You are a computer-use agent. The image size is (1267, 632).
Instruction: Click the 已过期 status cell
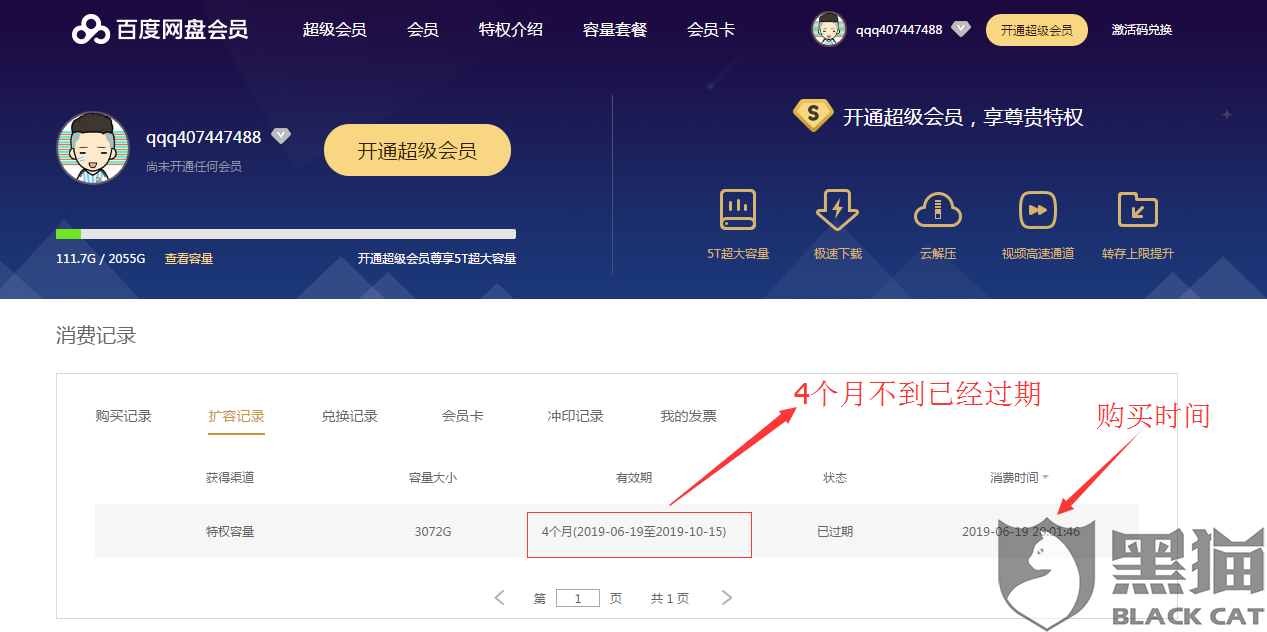tap(835, 531)
